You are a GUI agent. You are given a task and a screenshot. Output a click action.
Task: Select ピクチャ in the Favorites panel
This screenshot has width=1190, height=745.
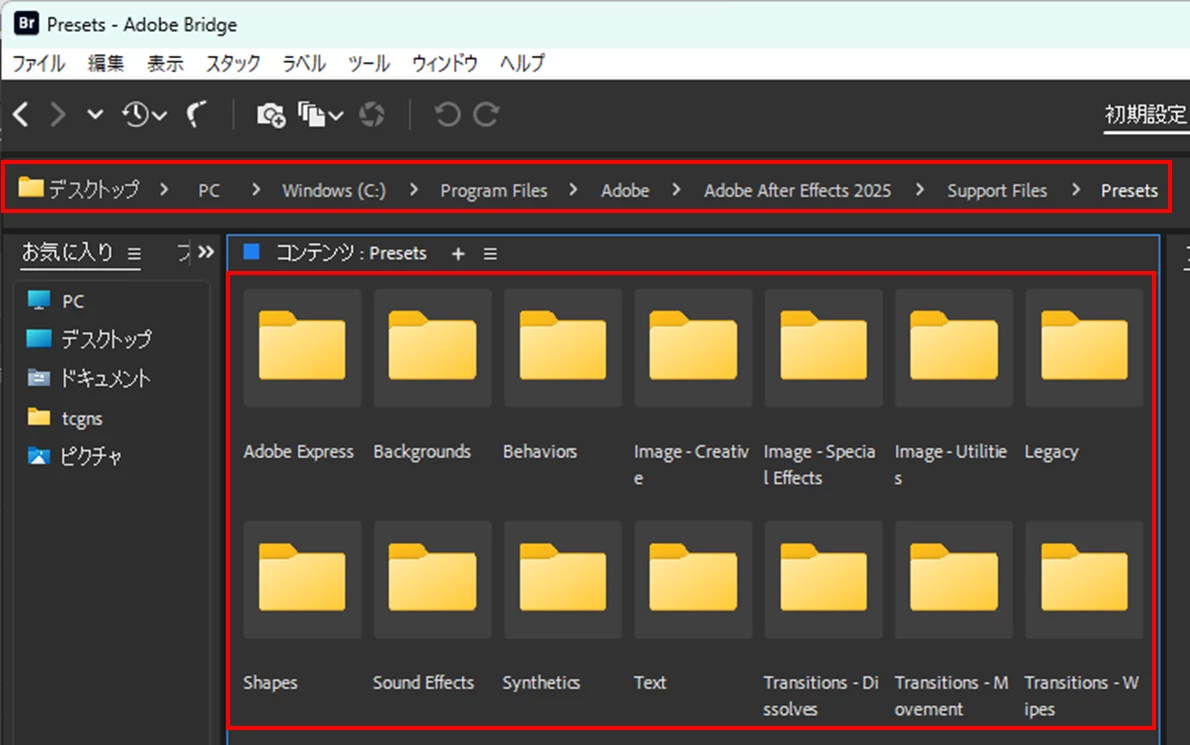tap(74, 456)
